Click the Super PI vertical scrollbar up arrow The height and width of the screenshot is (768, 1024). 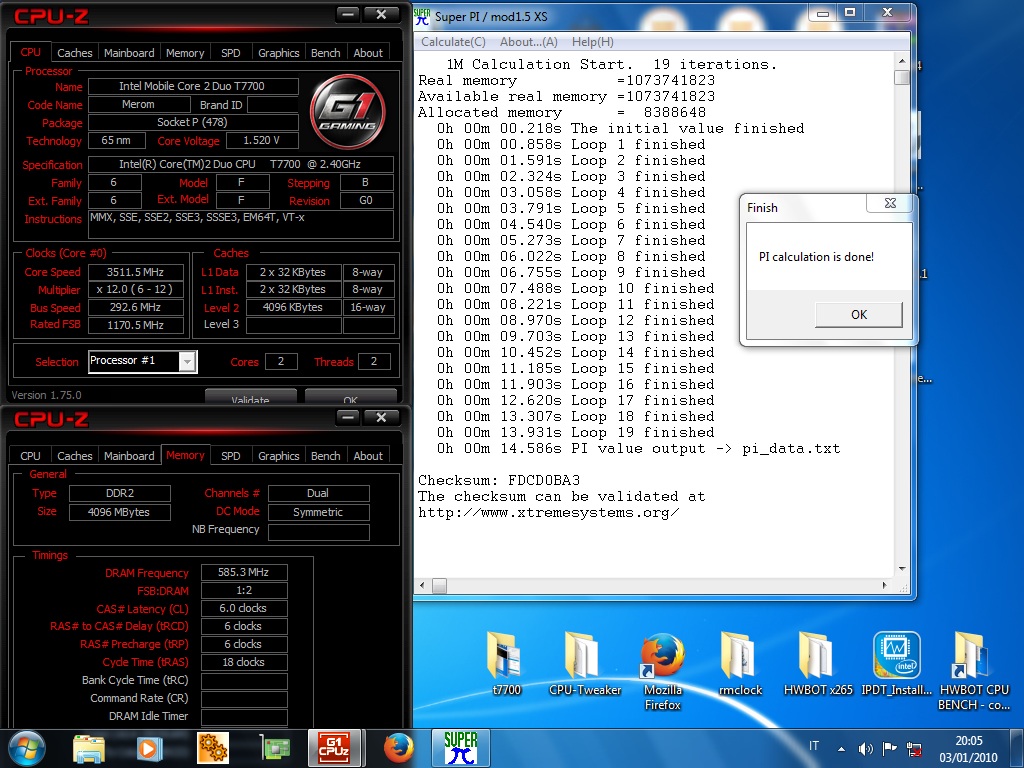tap(902, 61)
